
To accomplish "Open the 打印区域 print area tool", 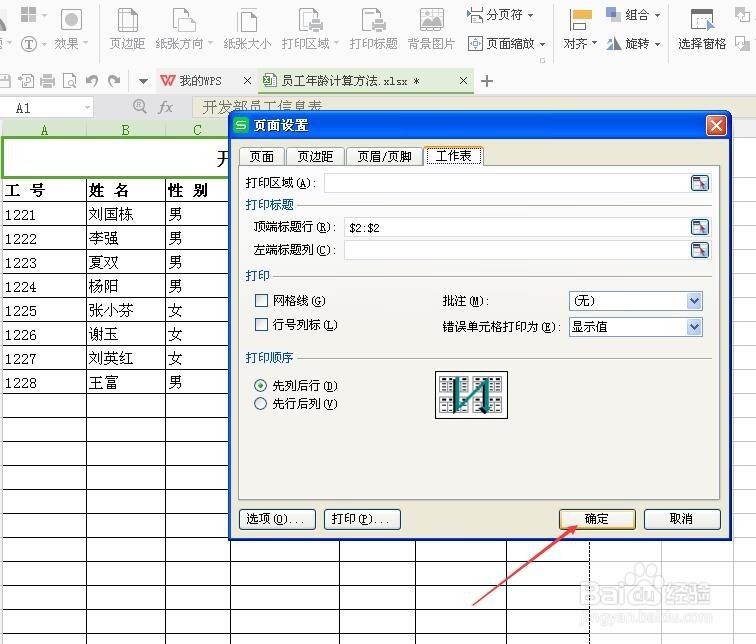I will [310, 29].
